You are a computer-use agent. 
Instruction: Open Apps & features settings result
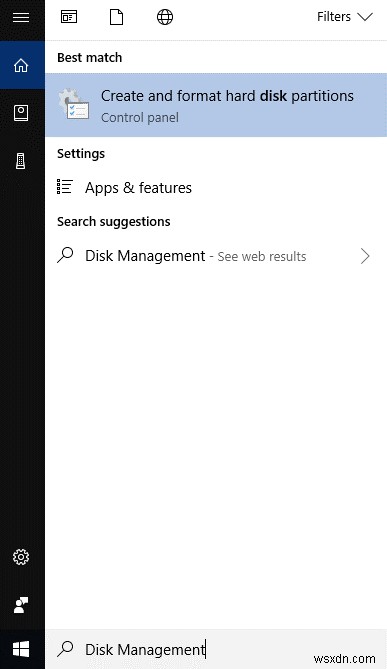pyautogui.click(x=216, y=188)
